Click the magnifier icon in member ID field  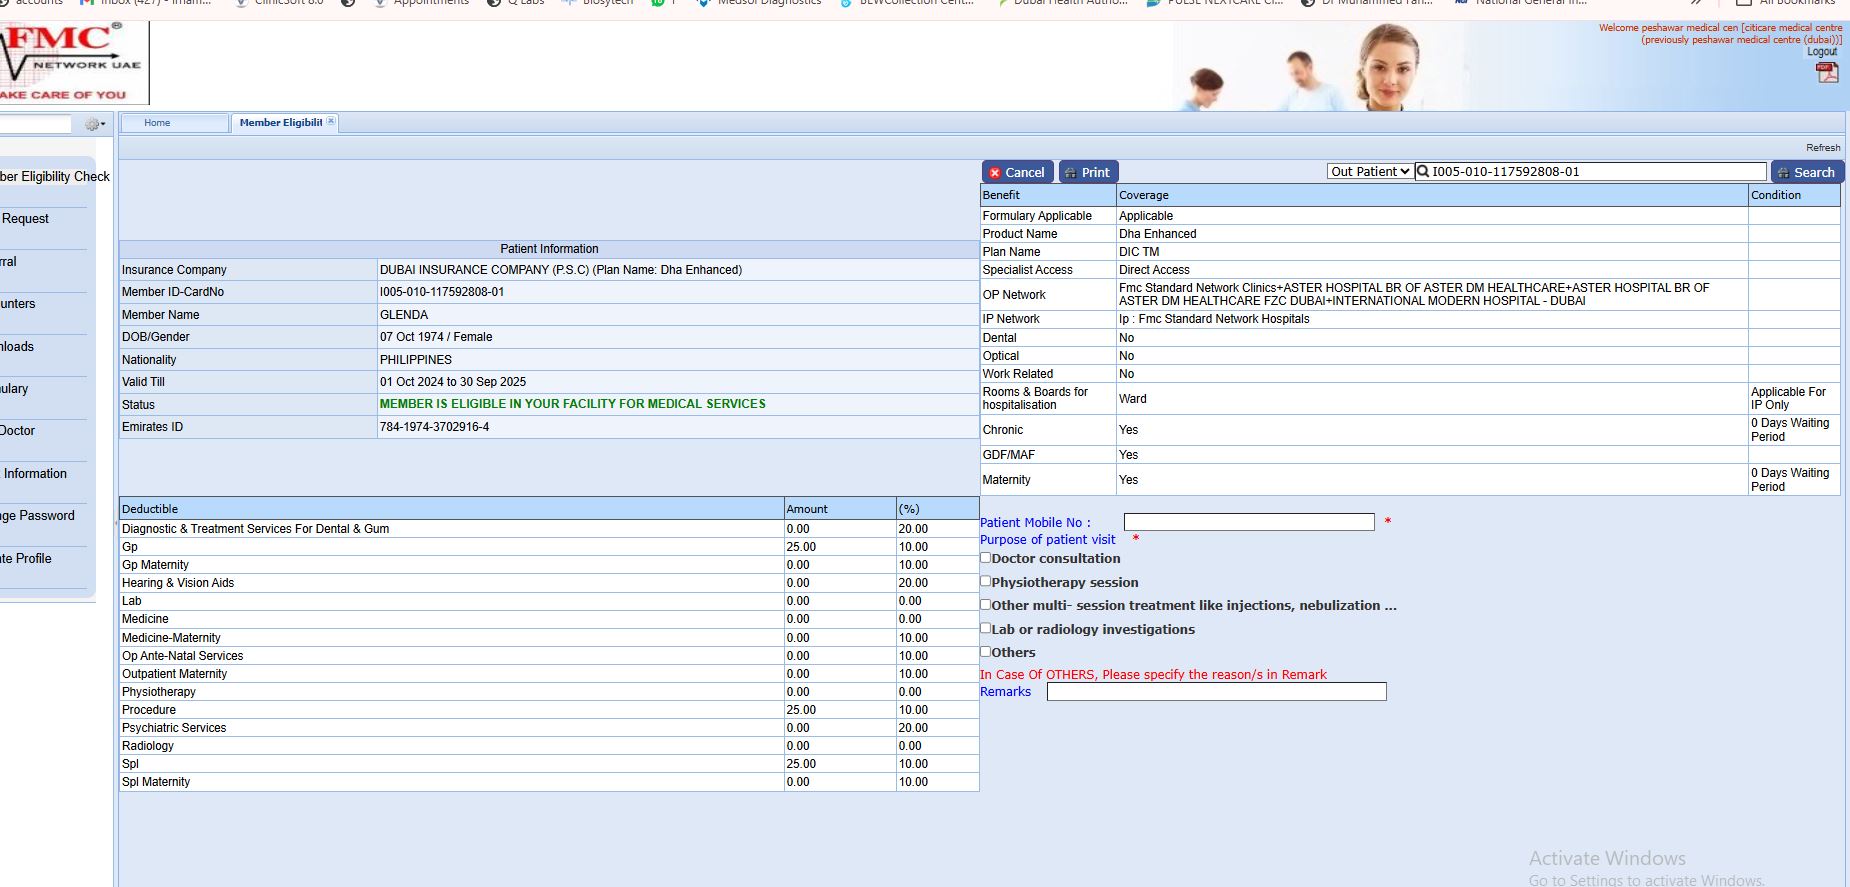1423,172
